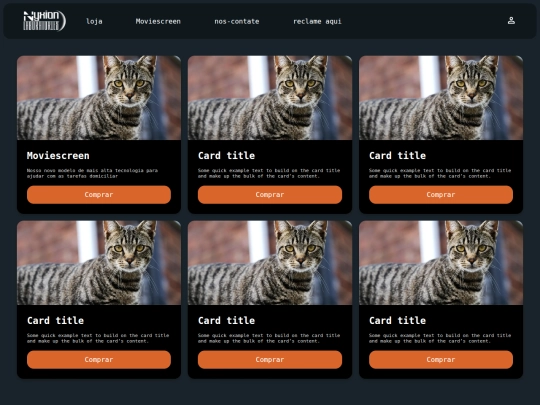Click the Nyxion logo in the navbar
The height and width of the screenshot is (405, 540).
44,21
